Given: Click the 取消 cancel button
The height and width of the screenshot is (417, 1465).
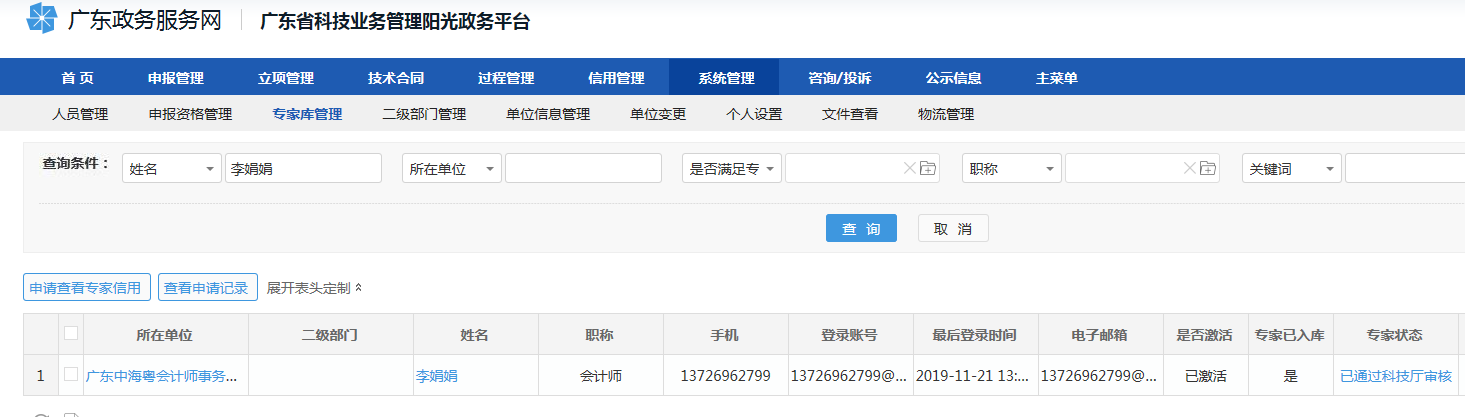Looking at the screenshot, I should (x=953, y=228).
